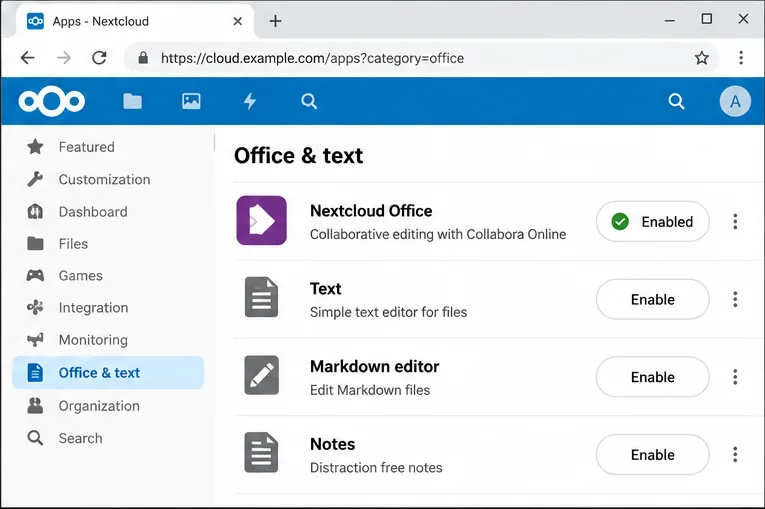Viewport: 765px width, 509px height.
Task: Reload the page
Action: coord(100,58)
